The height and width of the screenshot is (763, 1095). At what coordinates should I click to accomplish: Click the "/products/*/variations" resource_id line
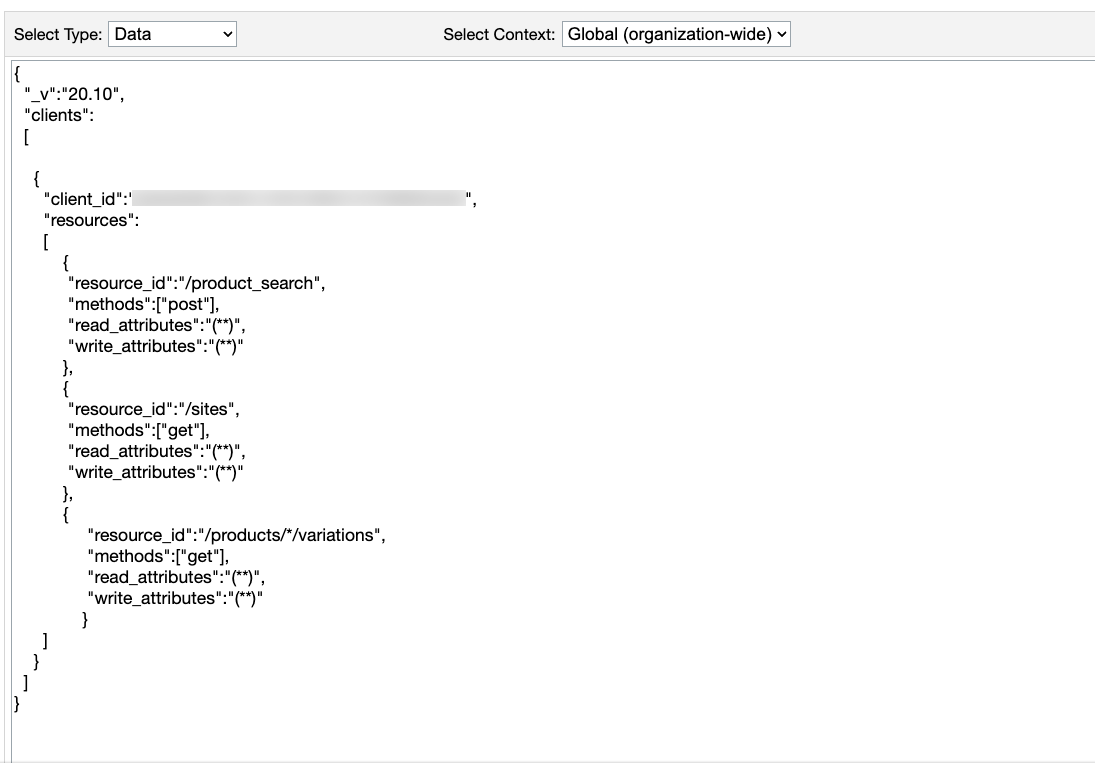pos(236,535)
